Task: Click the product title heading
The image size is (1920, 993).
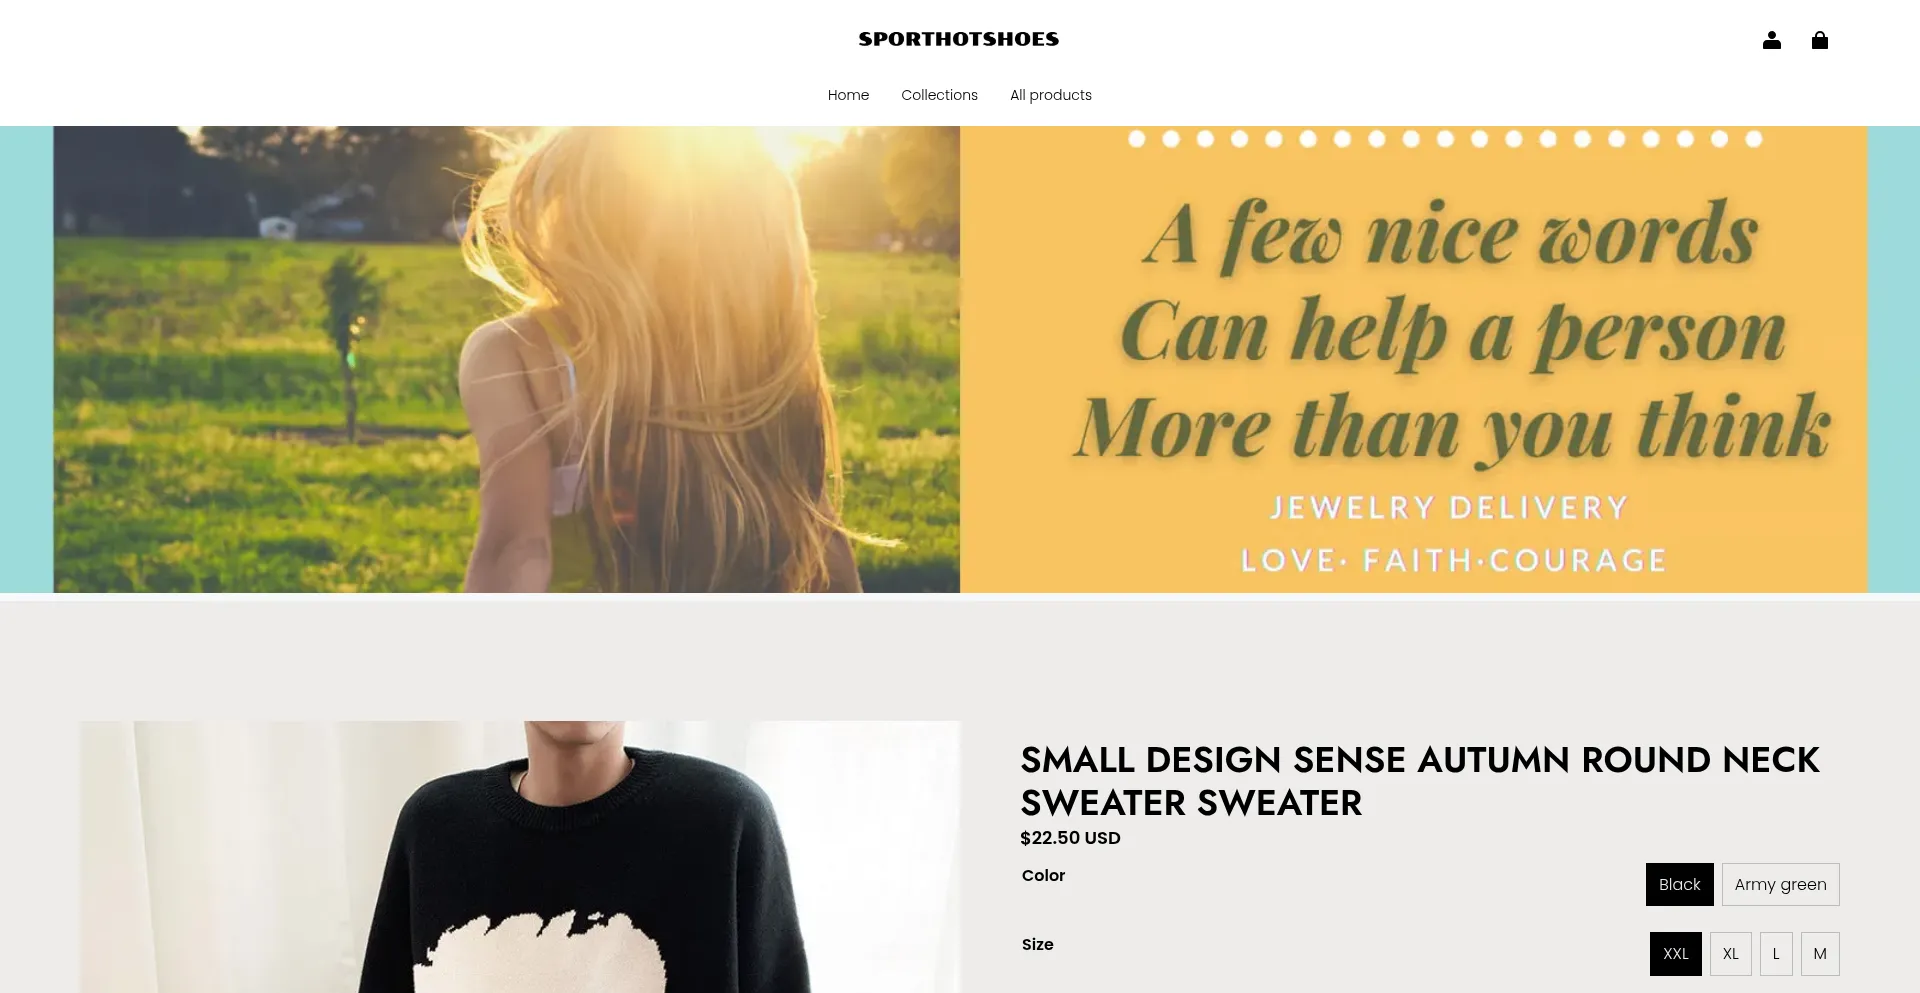Action: pyautogui.click(x=1420, y=781)
